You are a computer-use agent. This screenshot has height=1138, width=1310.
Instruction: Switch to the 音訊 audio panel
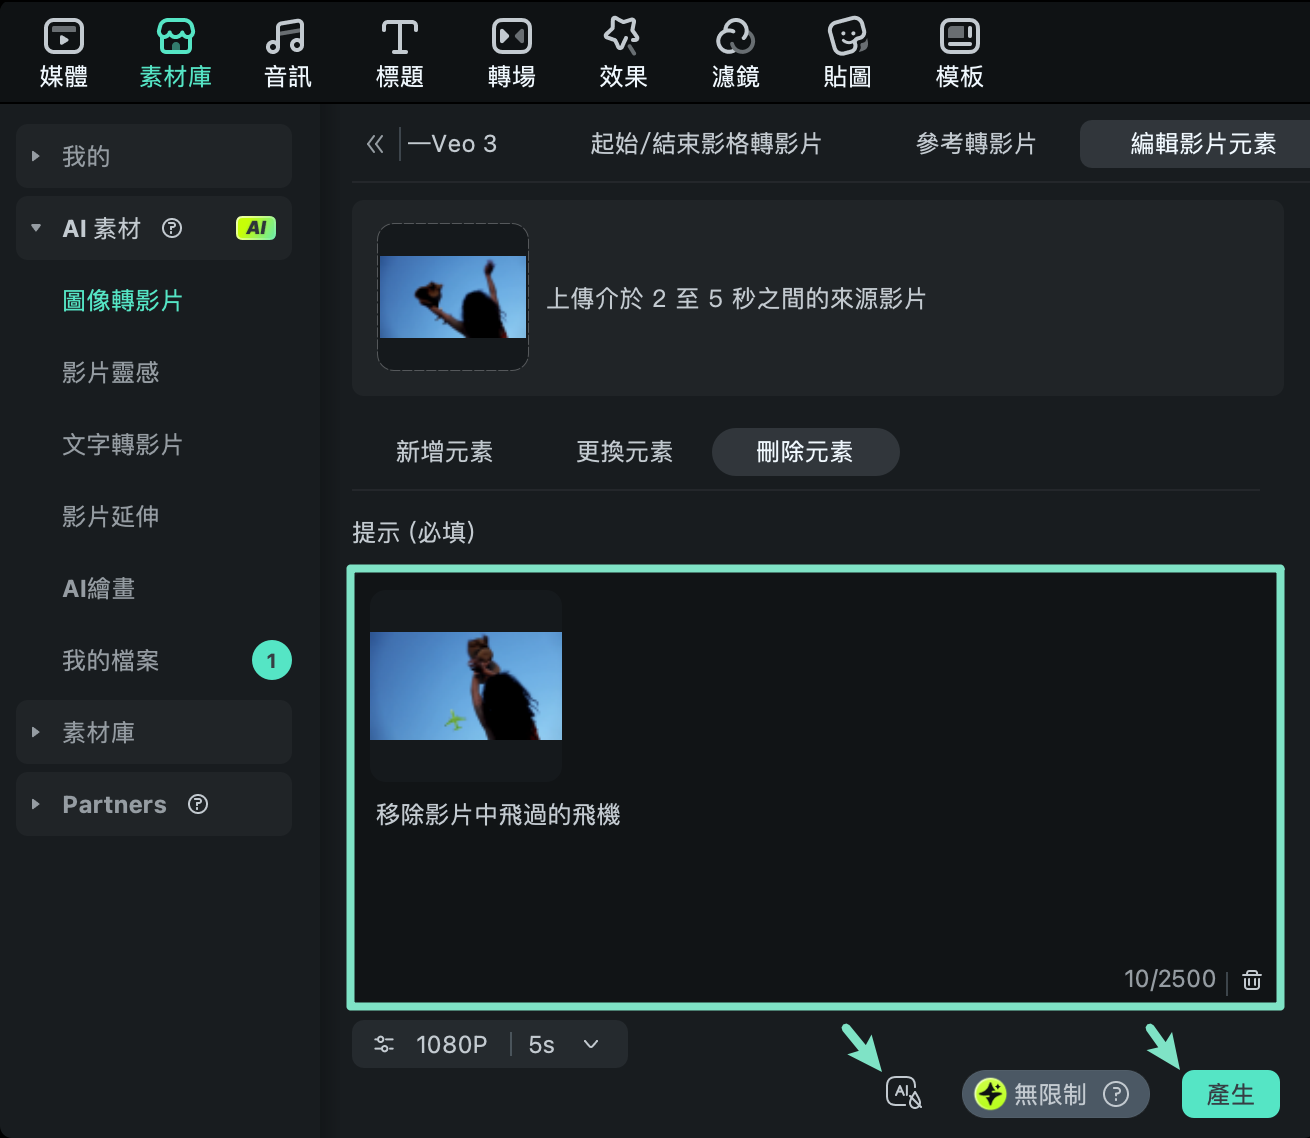coord(287,50)
